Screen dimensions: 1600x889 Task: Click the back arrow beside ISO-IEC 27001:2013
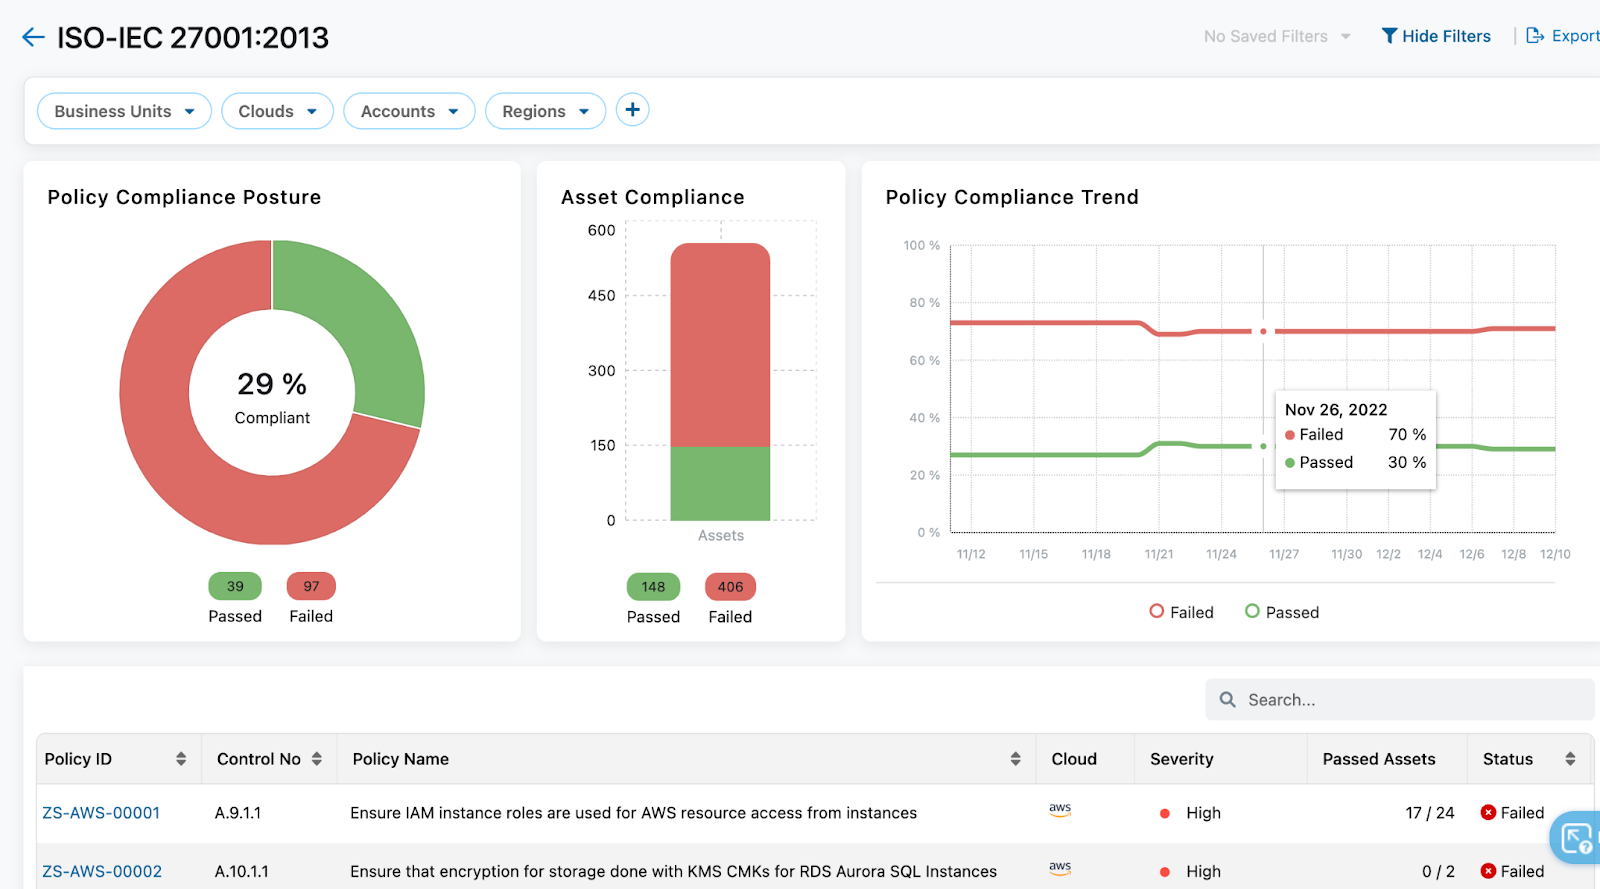coord(33,38)
